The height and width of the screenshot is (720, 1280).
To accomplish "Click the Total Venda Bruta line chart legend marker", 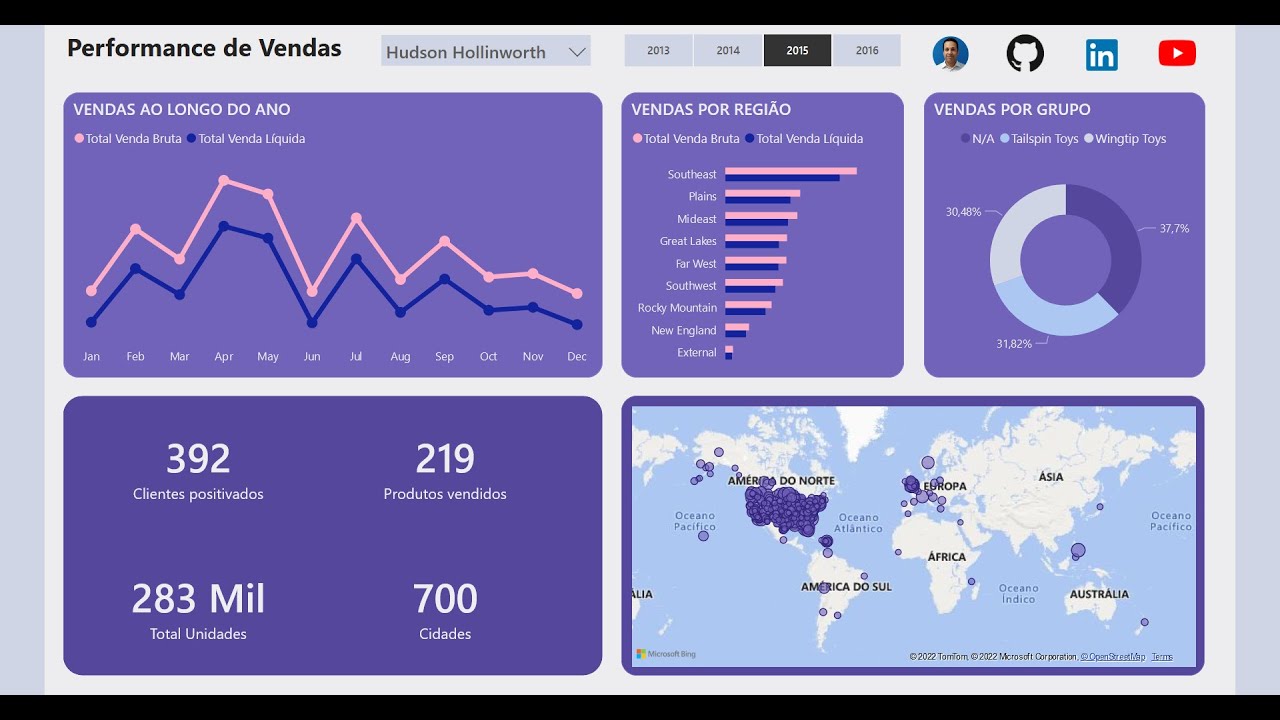I will click(x=79, y=139).
